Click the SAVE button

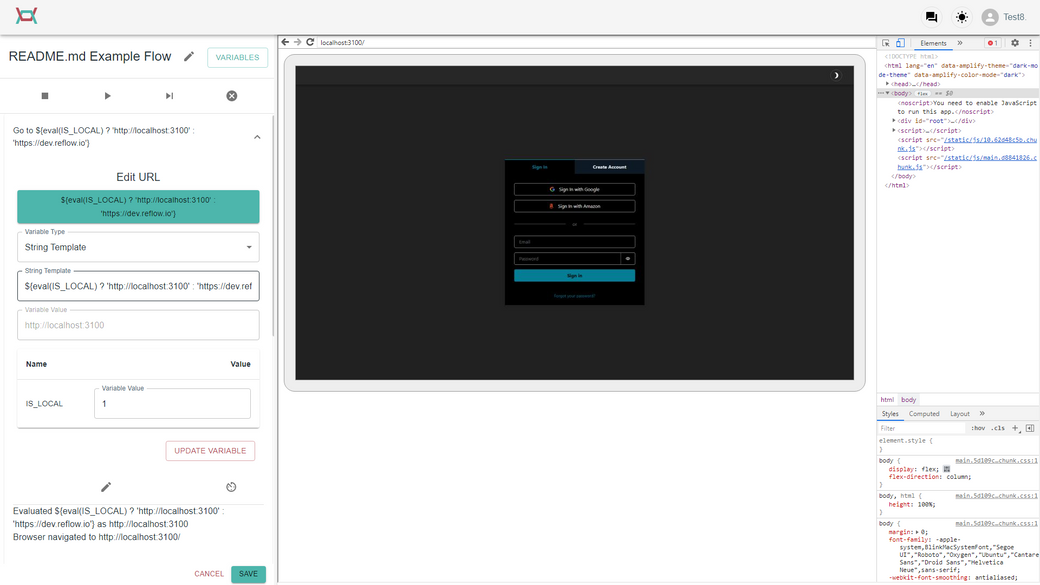pyautogui.click(x=247, y=574)
